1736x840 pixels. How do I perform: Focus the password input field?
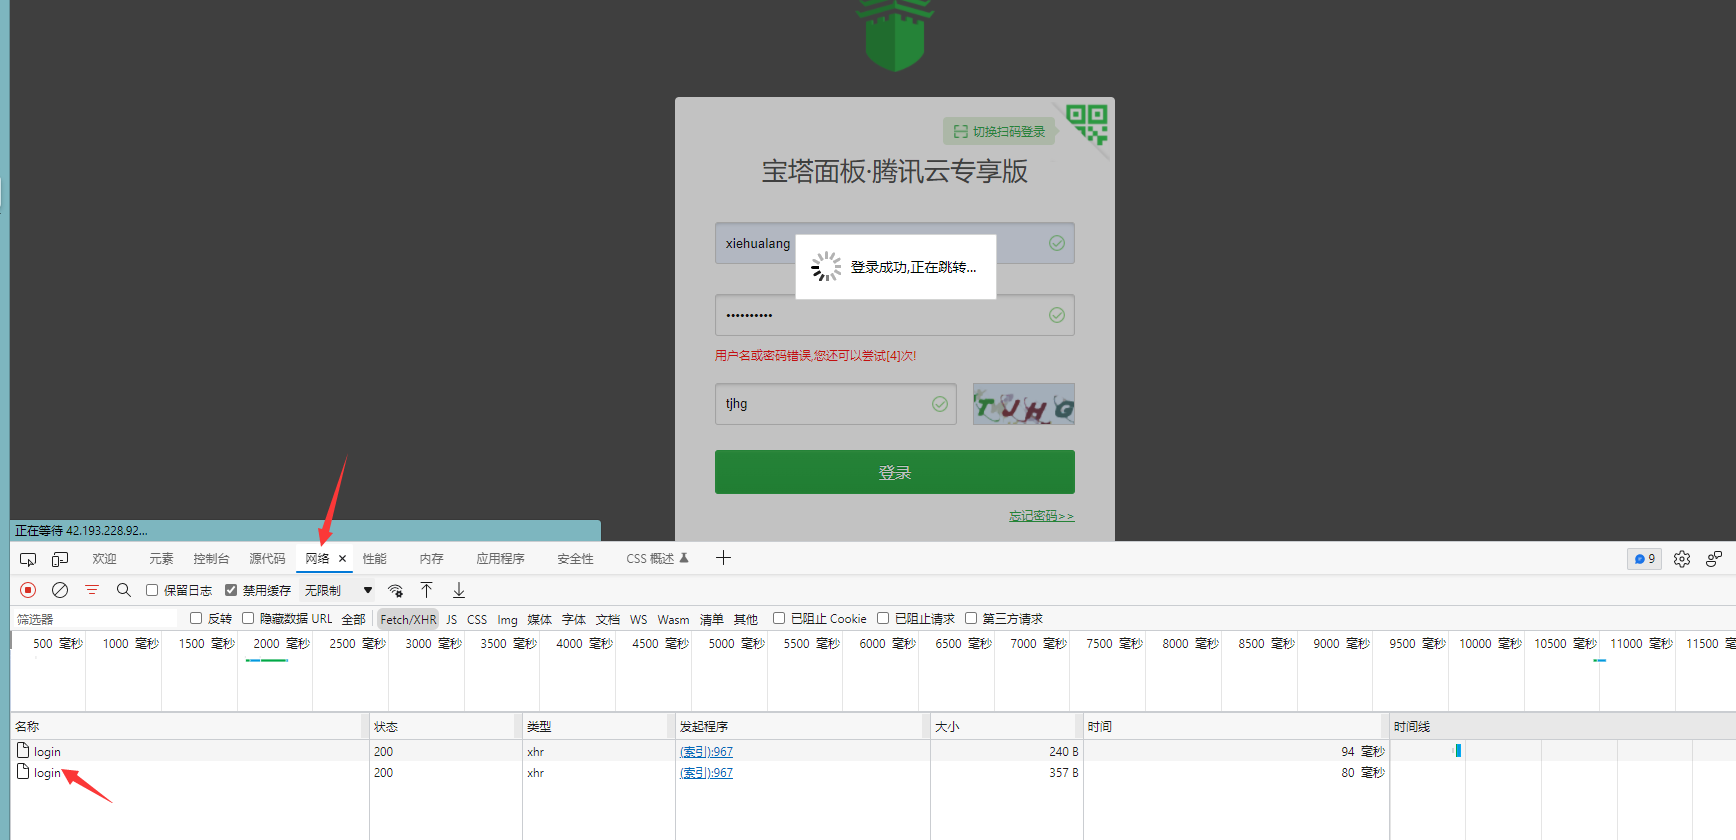tap(895, 315)
